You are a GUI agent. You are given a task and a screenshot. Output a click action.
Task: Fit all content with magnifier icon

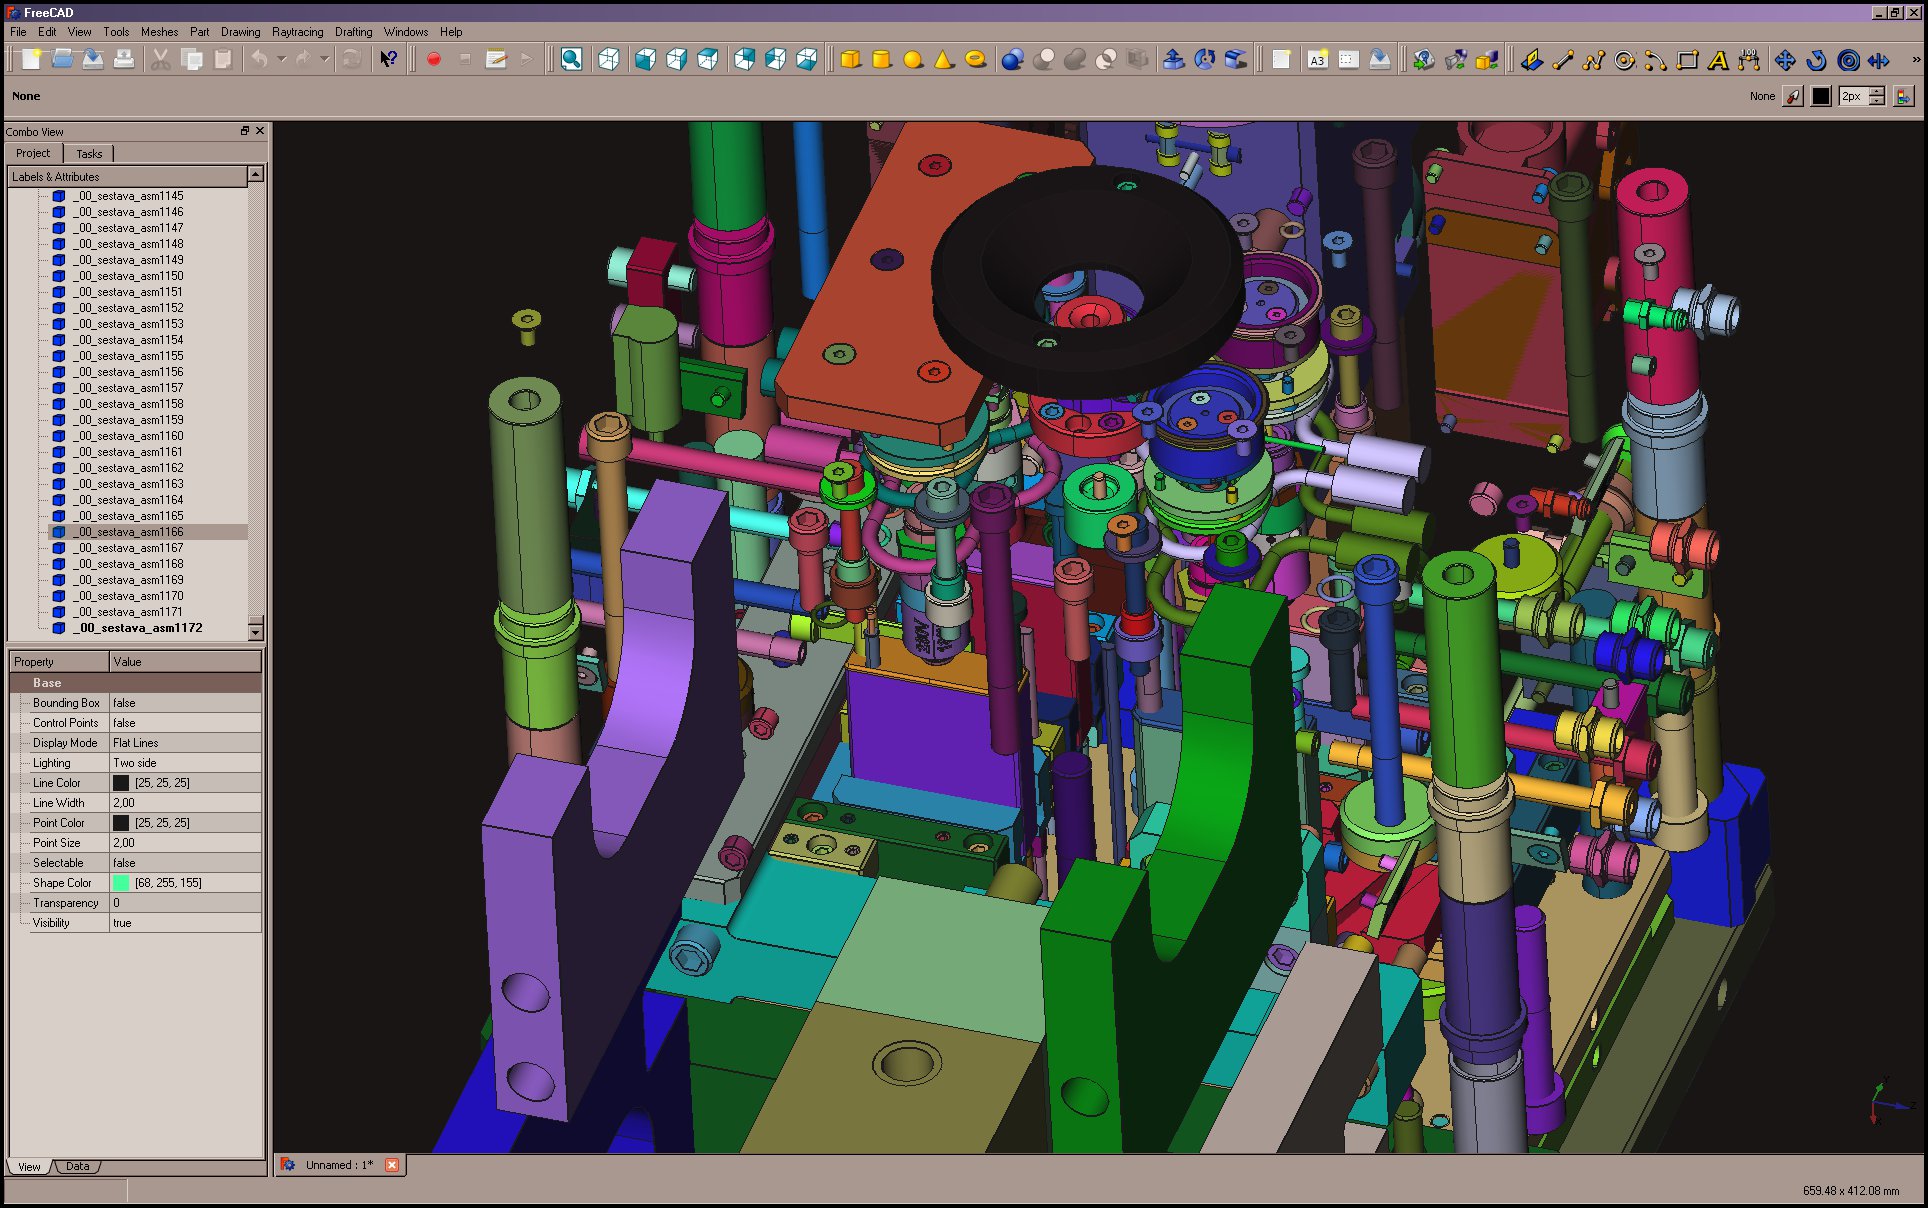point(571,60)
